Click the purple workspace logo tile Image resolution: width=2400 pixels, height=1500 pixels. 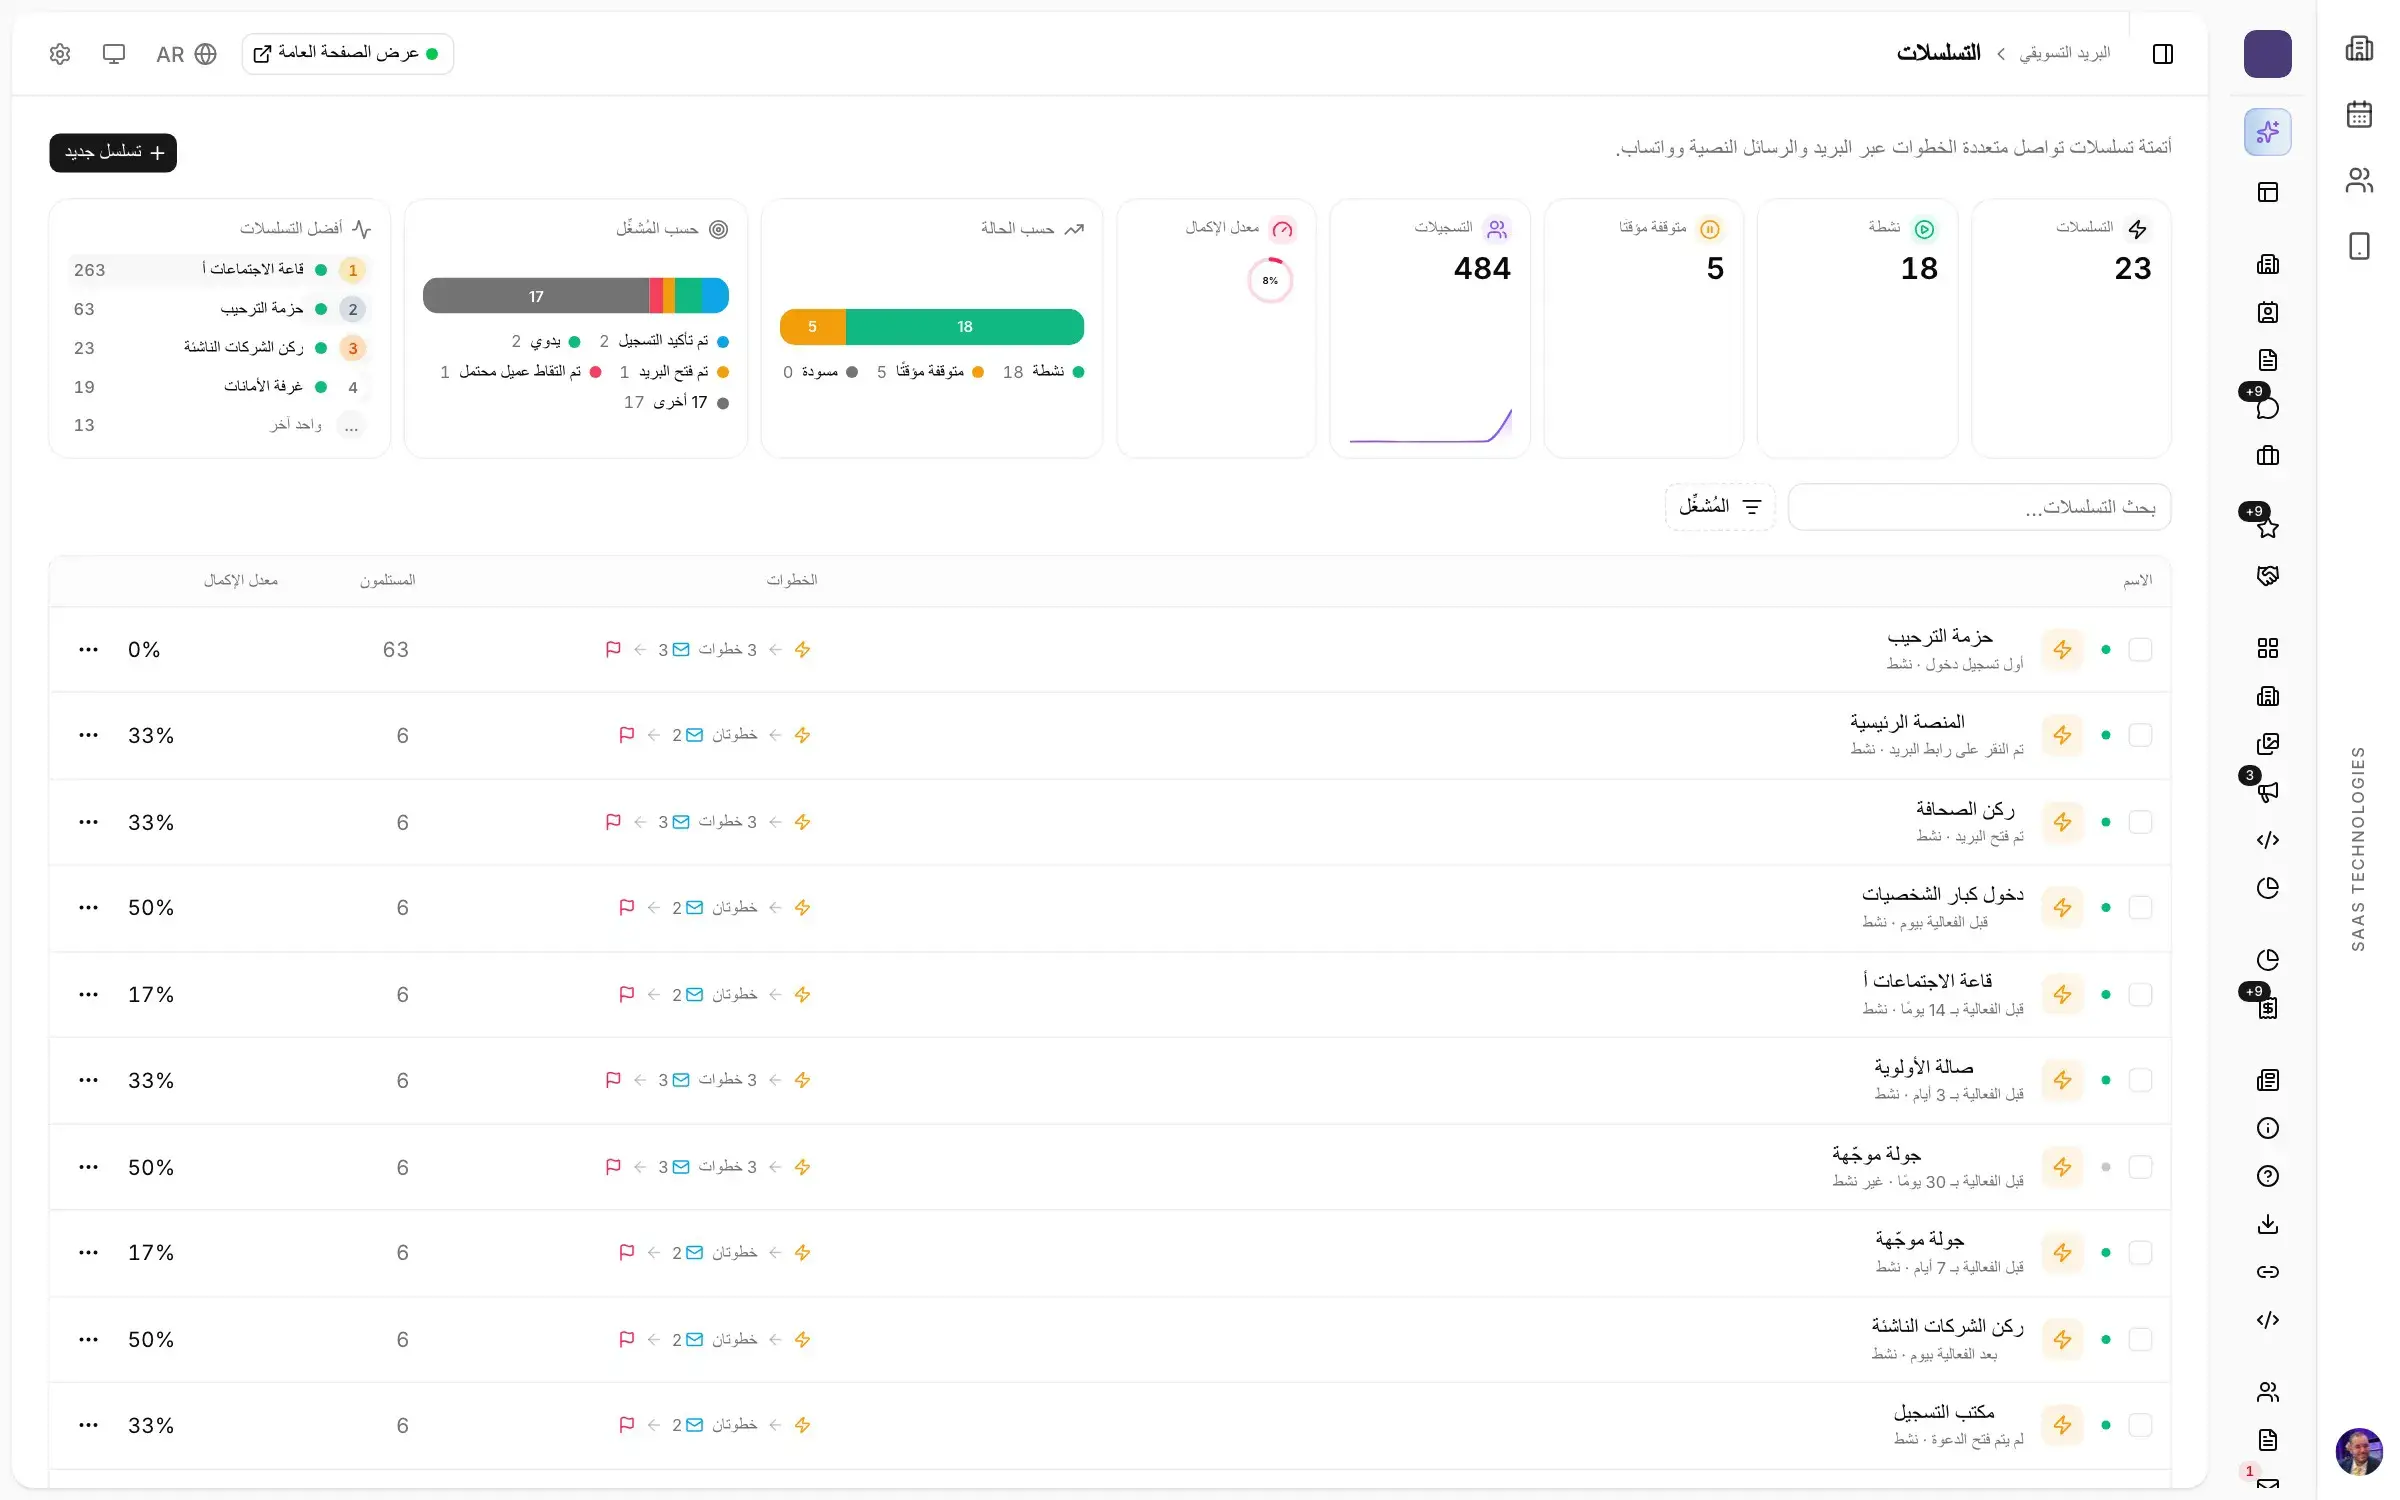coord(2267,54)
